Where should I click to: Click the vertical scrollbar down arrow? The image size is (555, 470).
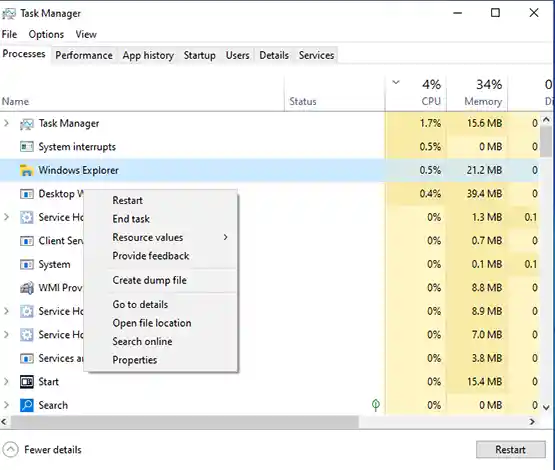point(547,407)
